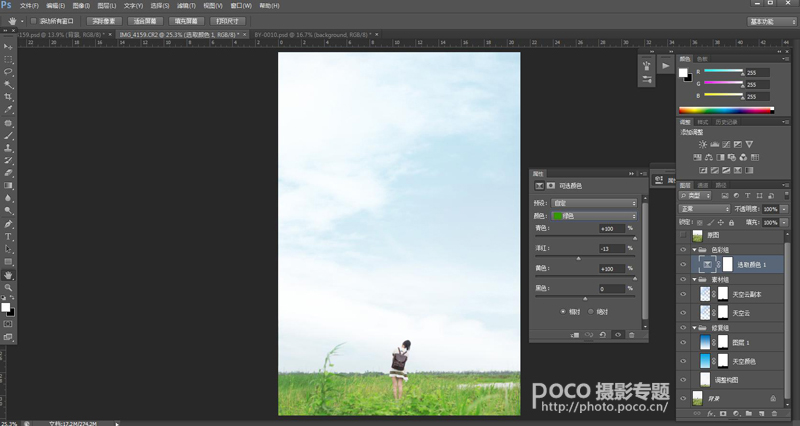This screenshot has height=426, width=800.
Task: Select the Horizontal Type tool
Action: (8, 237)
